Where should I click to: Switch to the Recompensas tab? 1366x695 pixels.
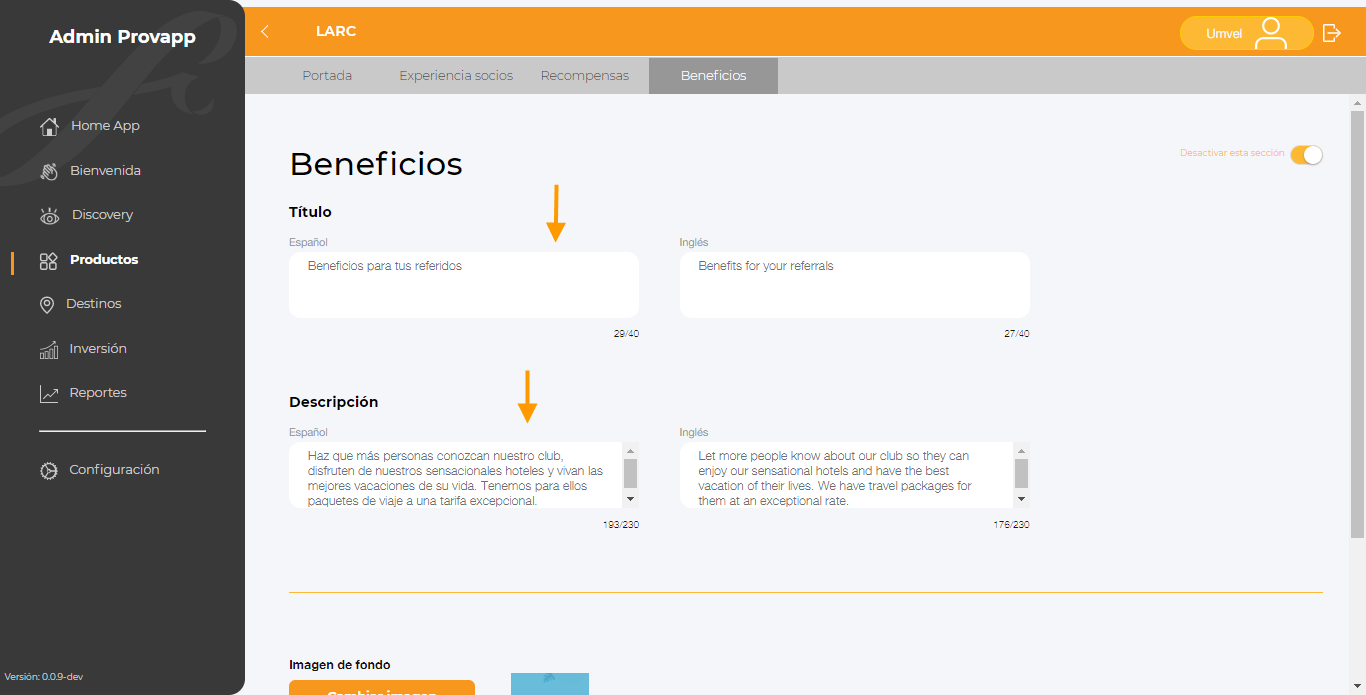[585, 76]
